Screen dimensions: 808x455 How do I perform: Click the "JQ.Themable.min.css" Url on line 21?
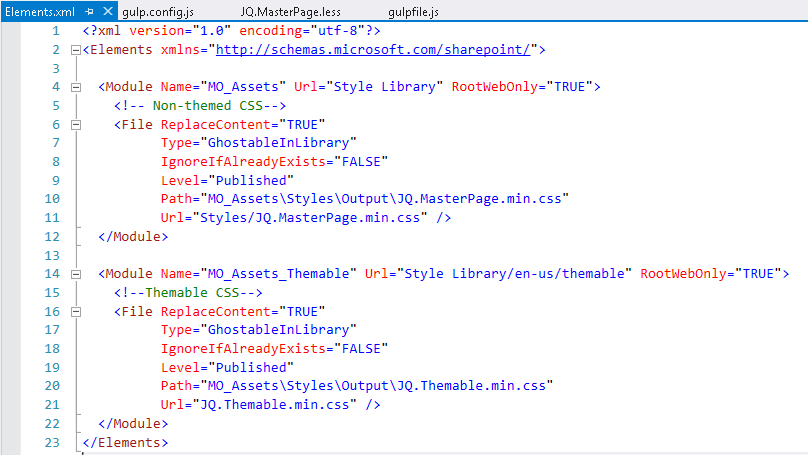tap(274, 405)
